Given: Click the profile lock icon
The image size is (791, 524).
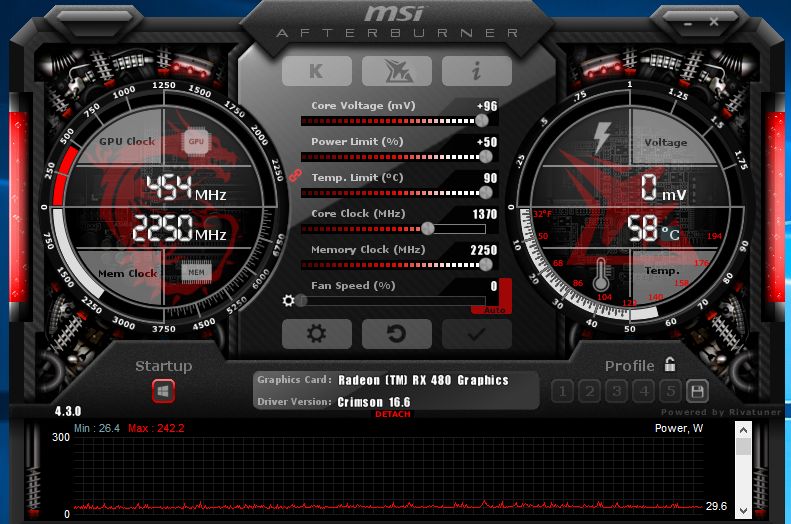Looking at the screenshot, I should click(x=670, y=364).
